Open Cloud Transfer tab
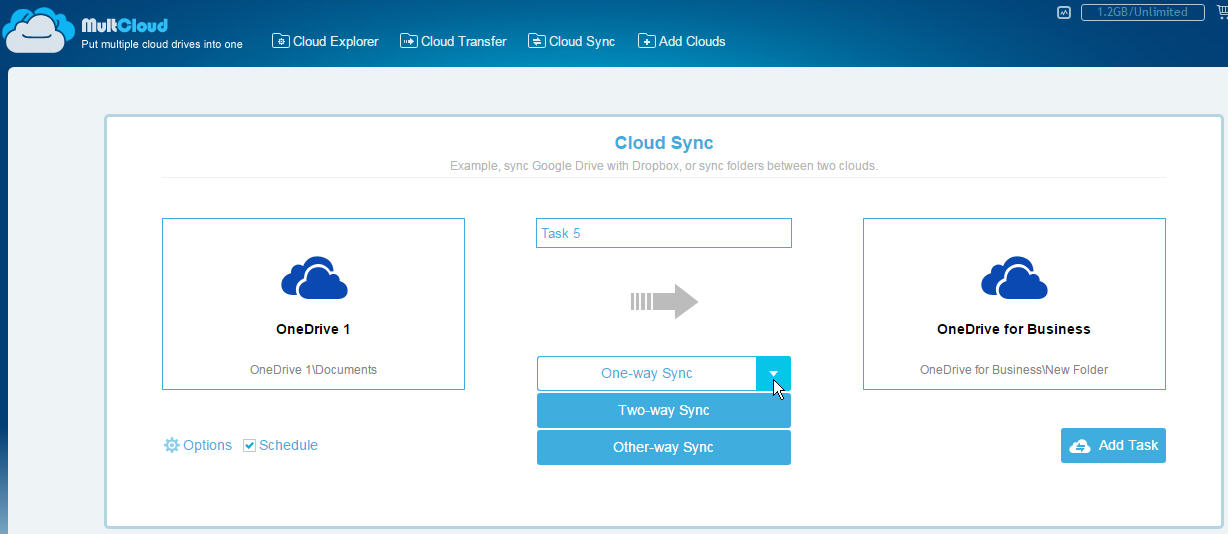1228x534 pixels. (x=453, y=41)
